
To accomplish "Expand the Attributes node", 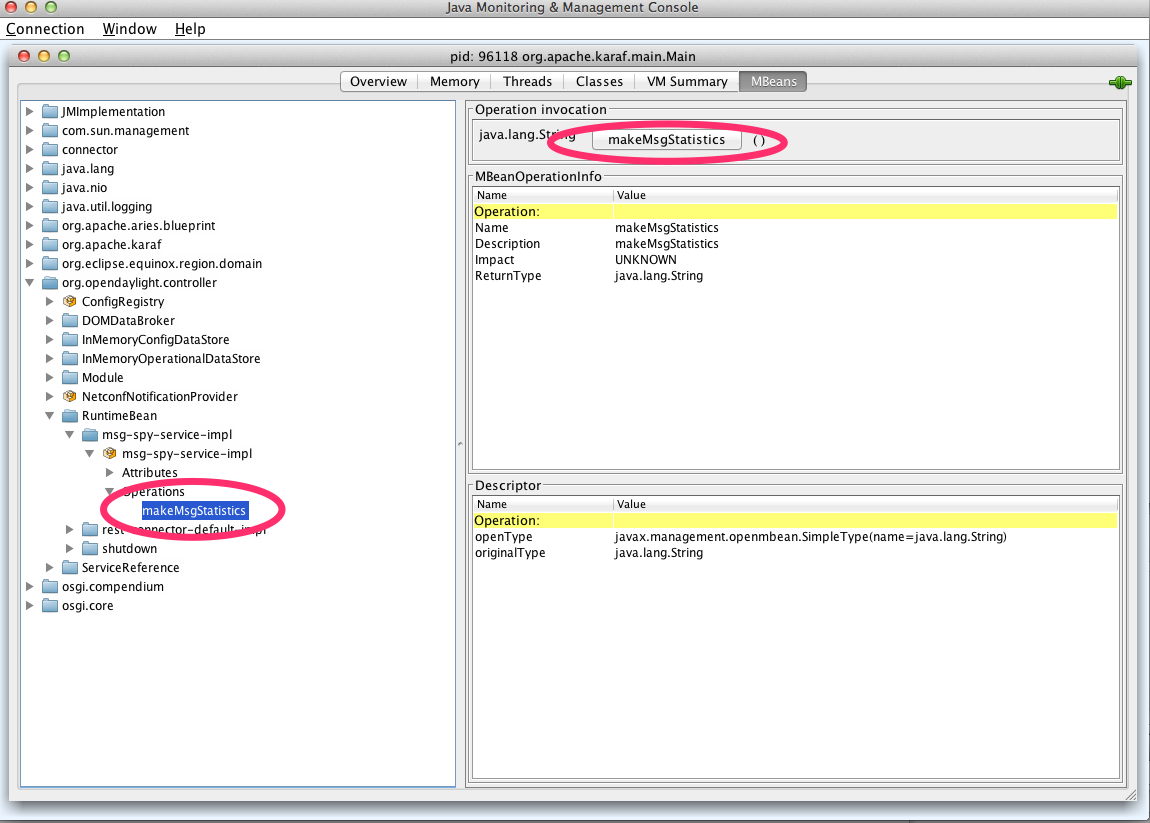I will pyautogui.click(x=109, y=472).
